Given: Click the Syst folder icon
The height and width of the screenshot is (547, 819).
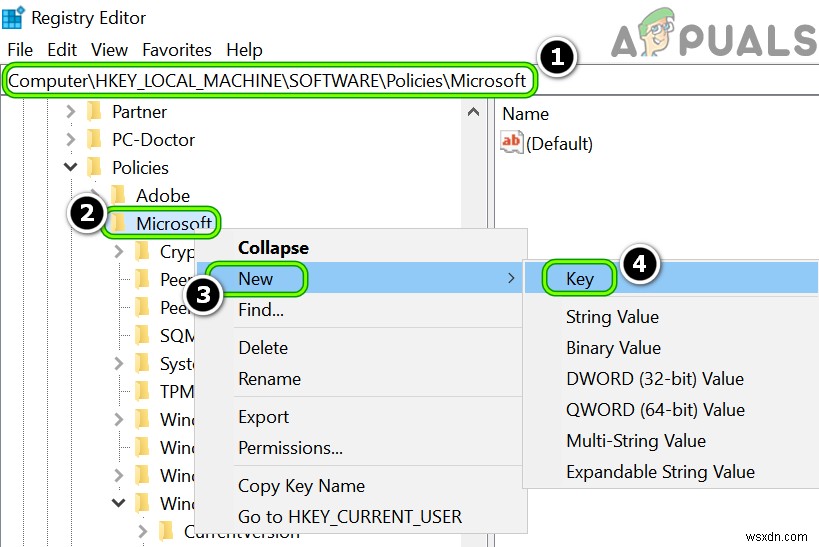Looking at the screenshot, I should pos(143,363).
